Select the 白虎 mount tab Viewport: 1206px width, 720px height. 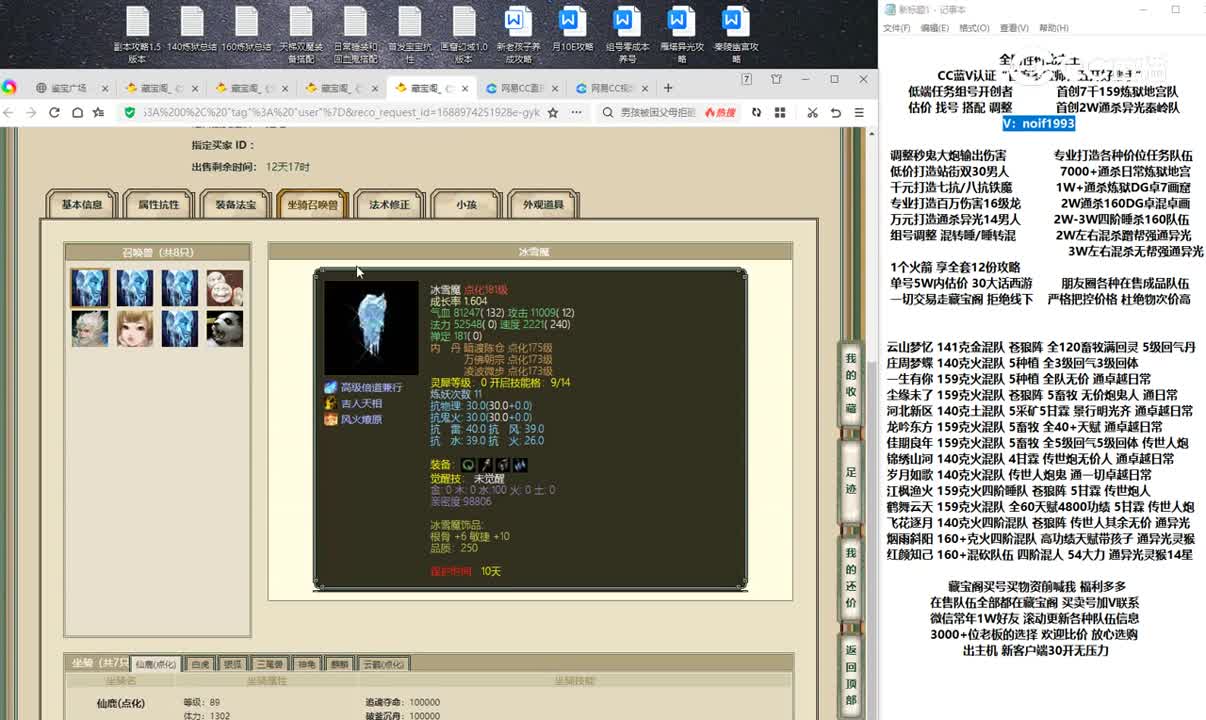click(200, 664)
